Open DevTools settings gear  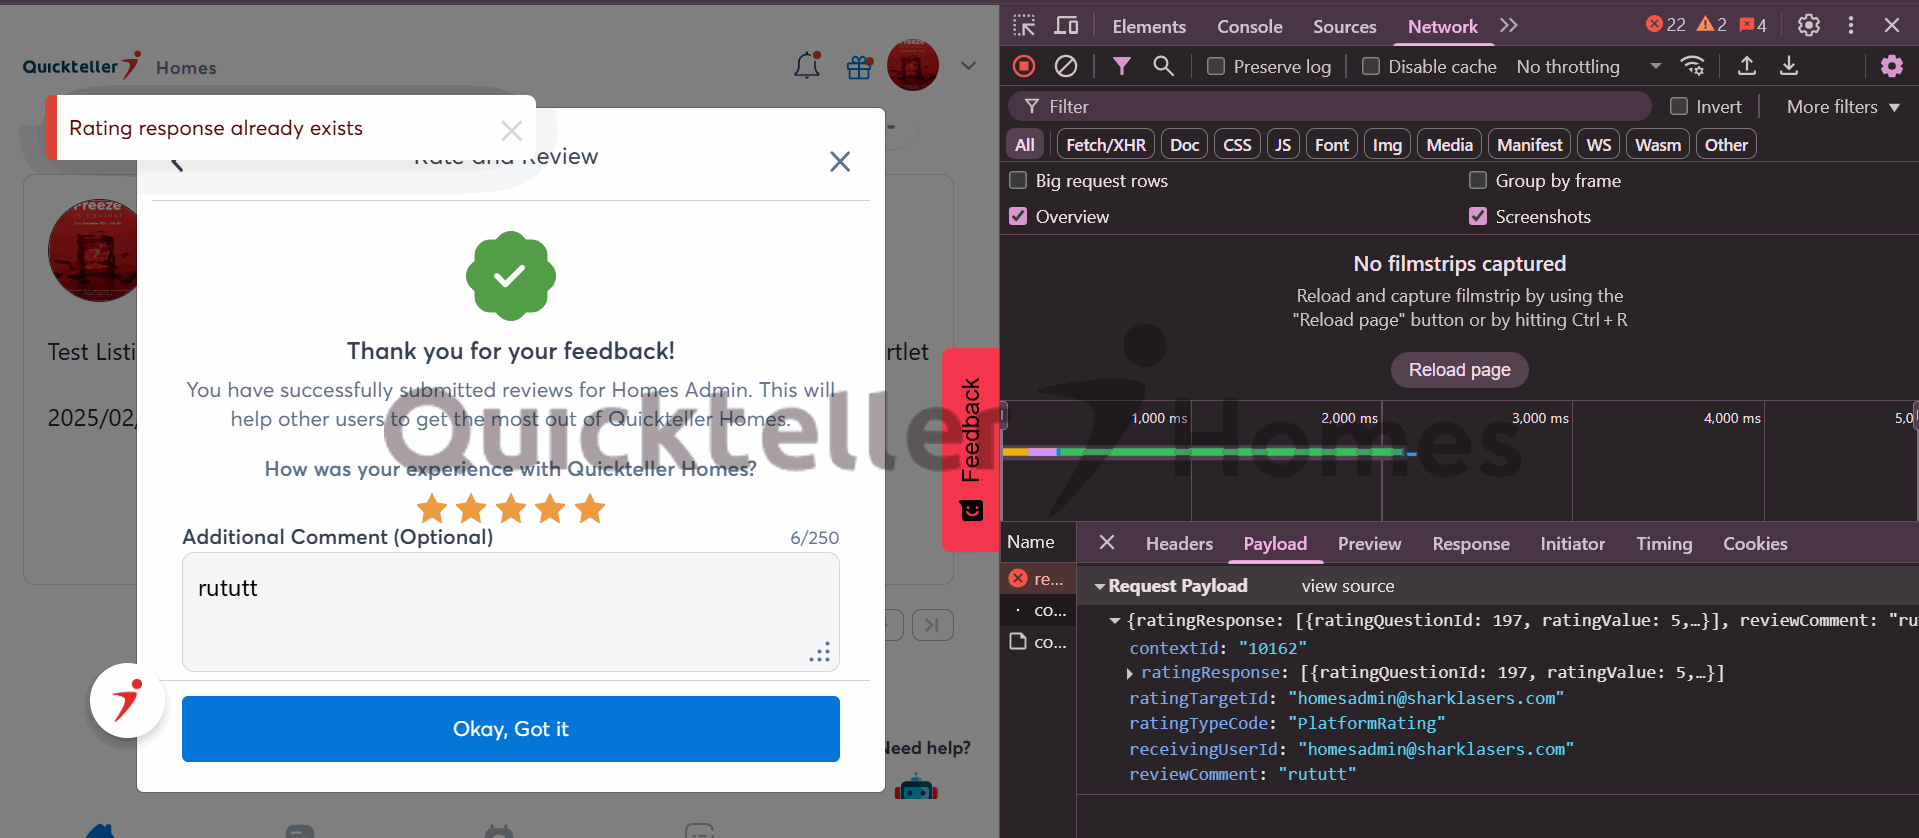[x=1808, y=25]
